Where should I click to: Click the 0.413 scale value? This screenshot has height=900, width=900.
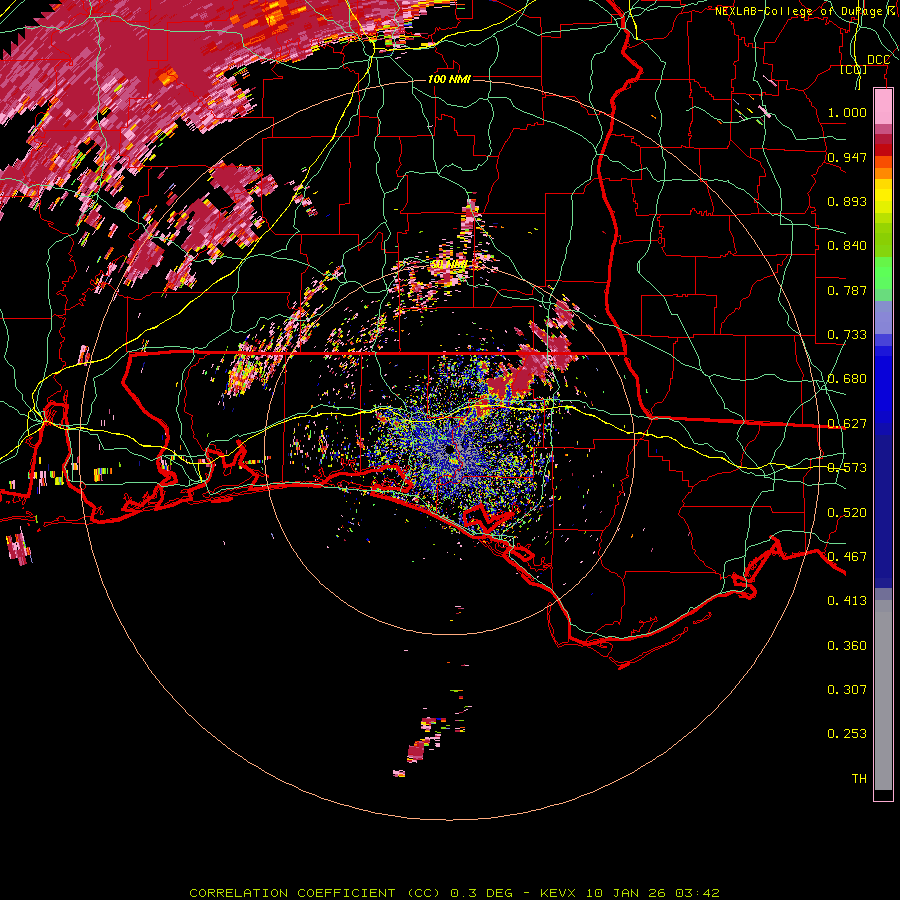coord(847,601)
